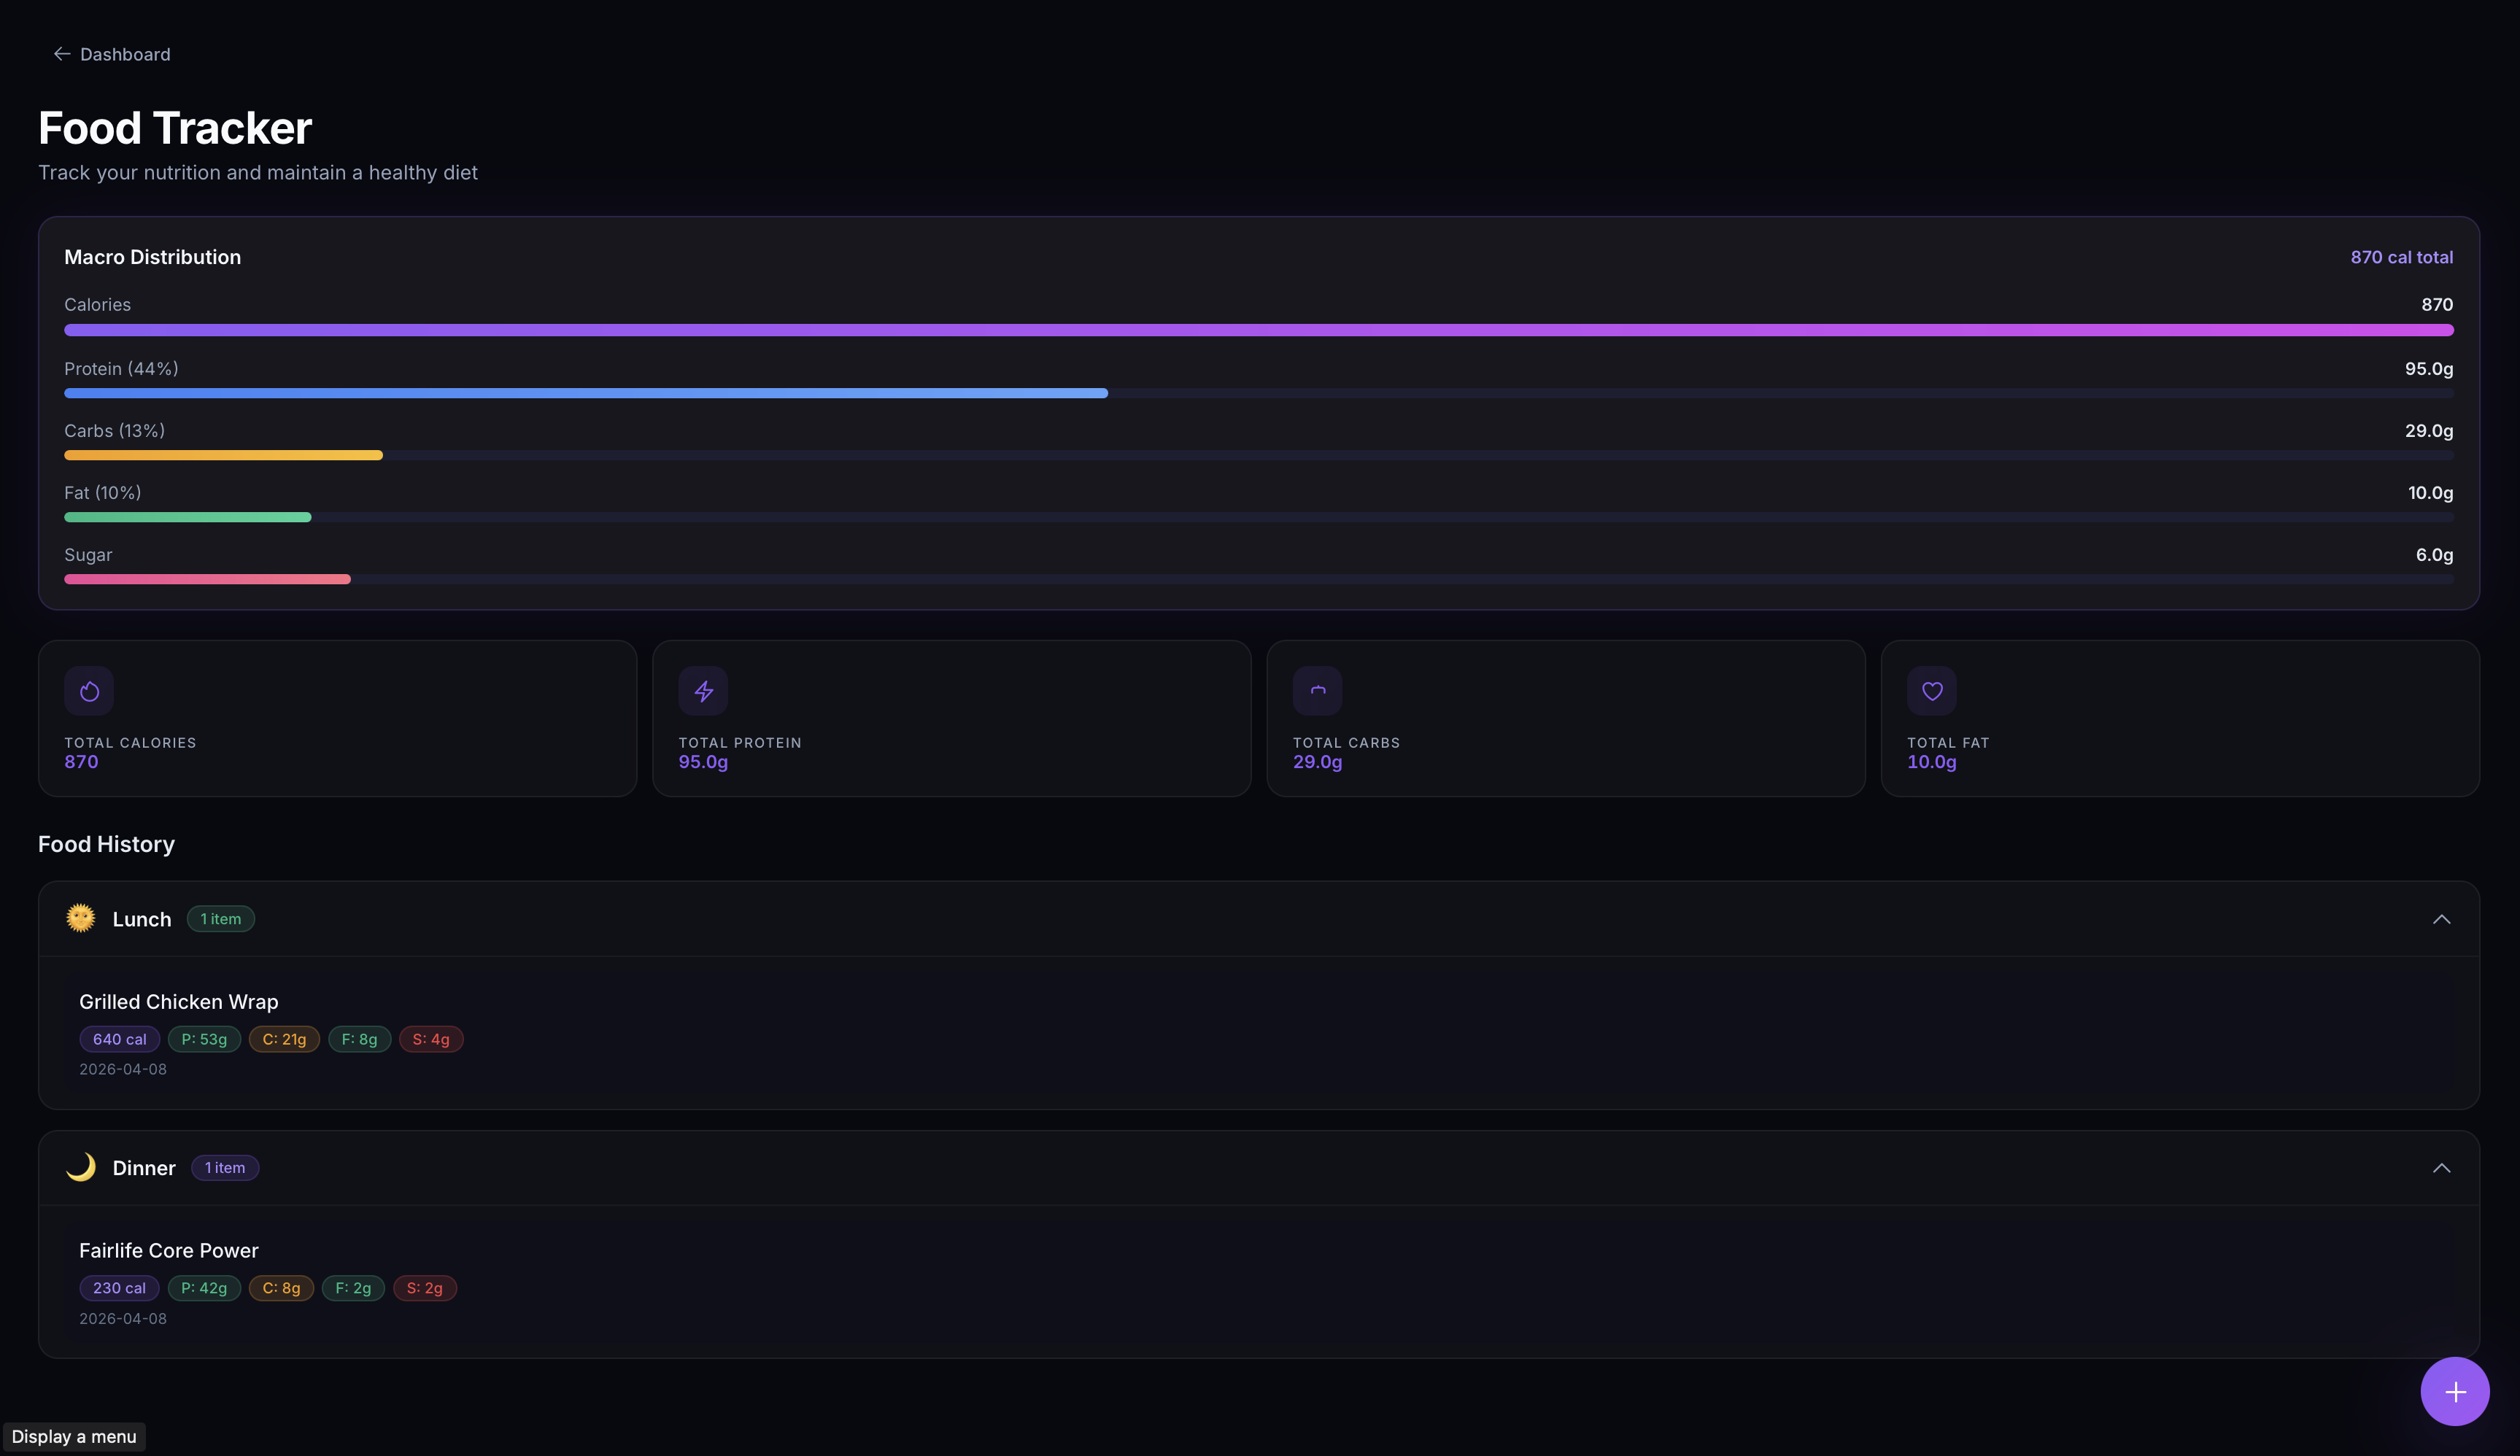
Task: Click the Total Calories flame icon
Action: click(89, 691)
